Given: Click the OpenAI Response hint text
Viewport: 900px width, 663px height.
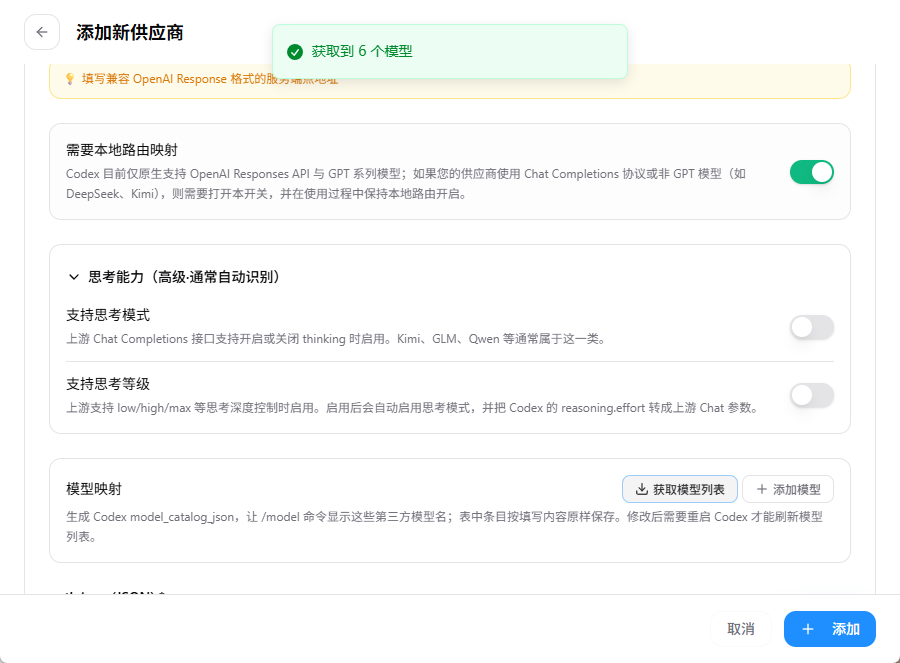Looking at the screenshot, I should (x=210, y=79).
